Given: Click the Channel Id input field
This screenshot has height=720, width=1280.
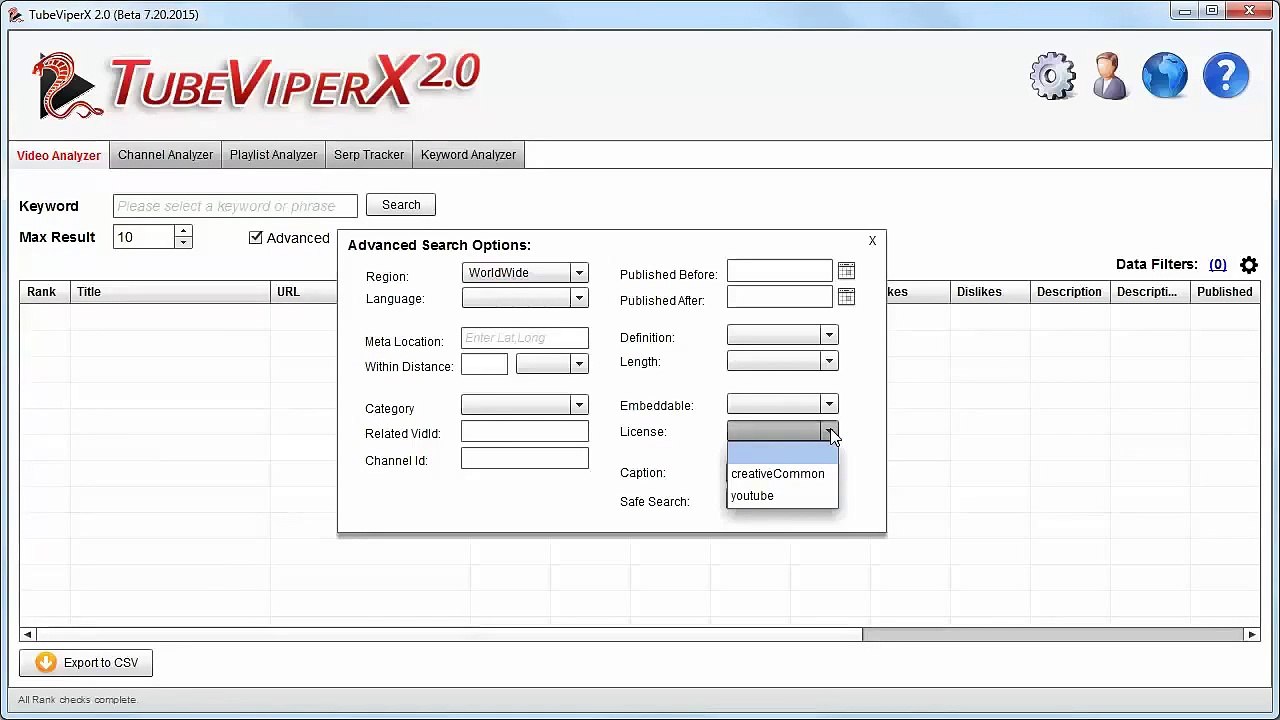Looking at the screenshot, I should click(525, 459).
